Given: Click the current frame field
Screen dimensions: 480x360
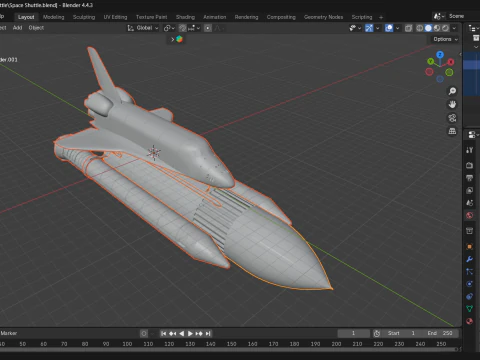Looking at the screenshot, I should 353,333.
